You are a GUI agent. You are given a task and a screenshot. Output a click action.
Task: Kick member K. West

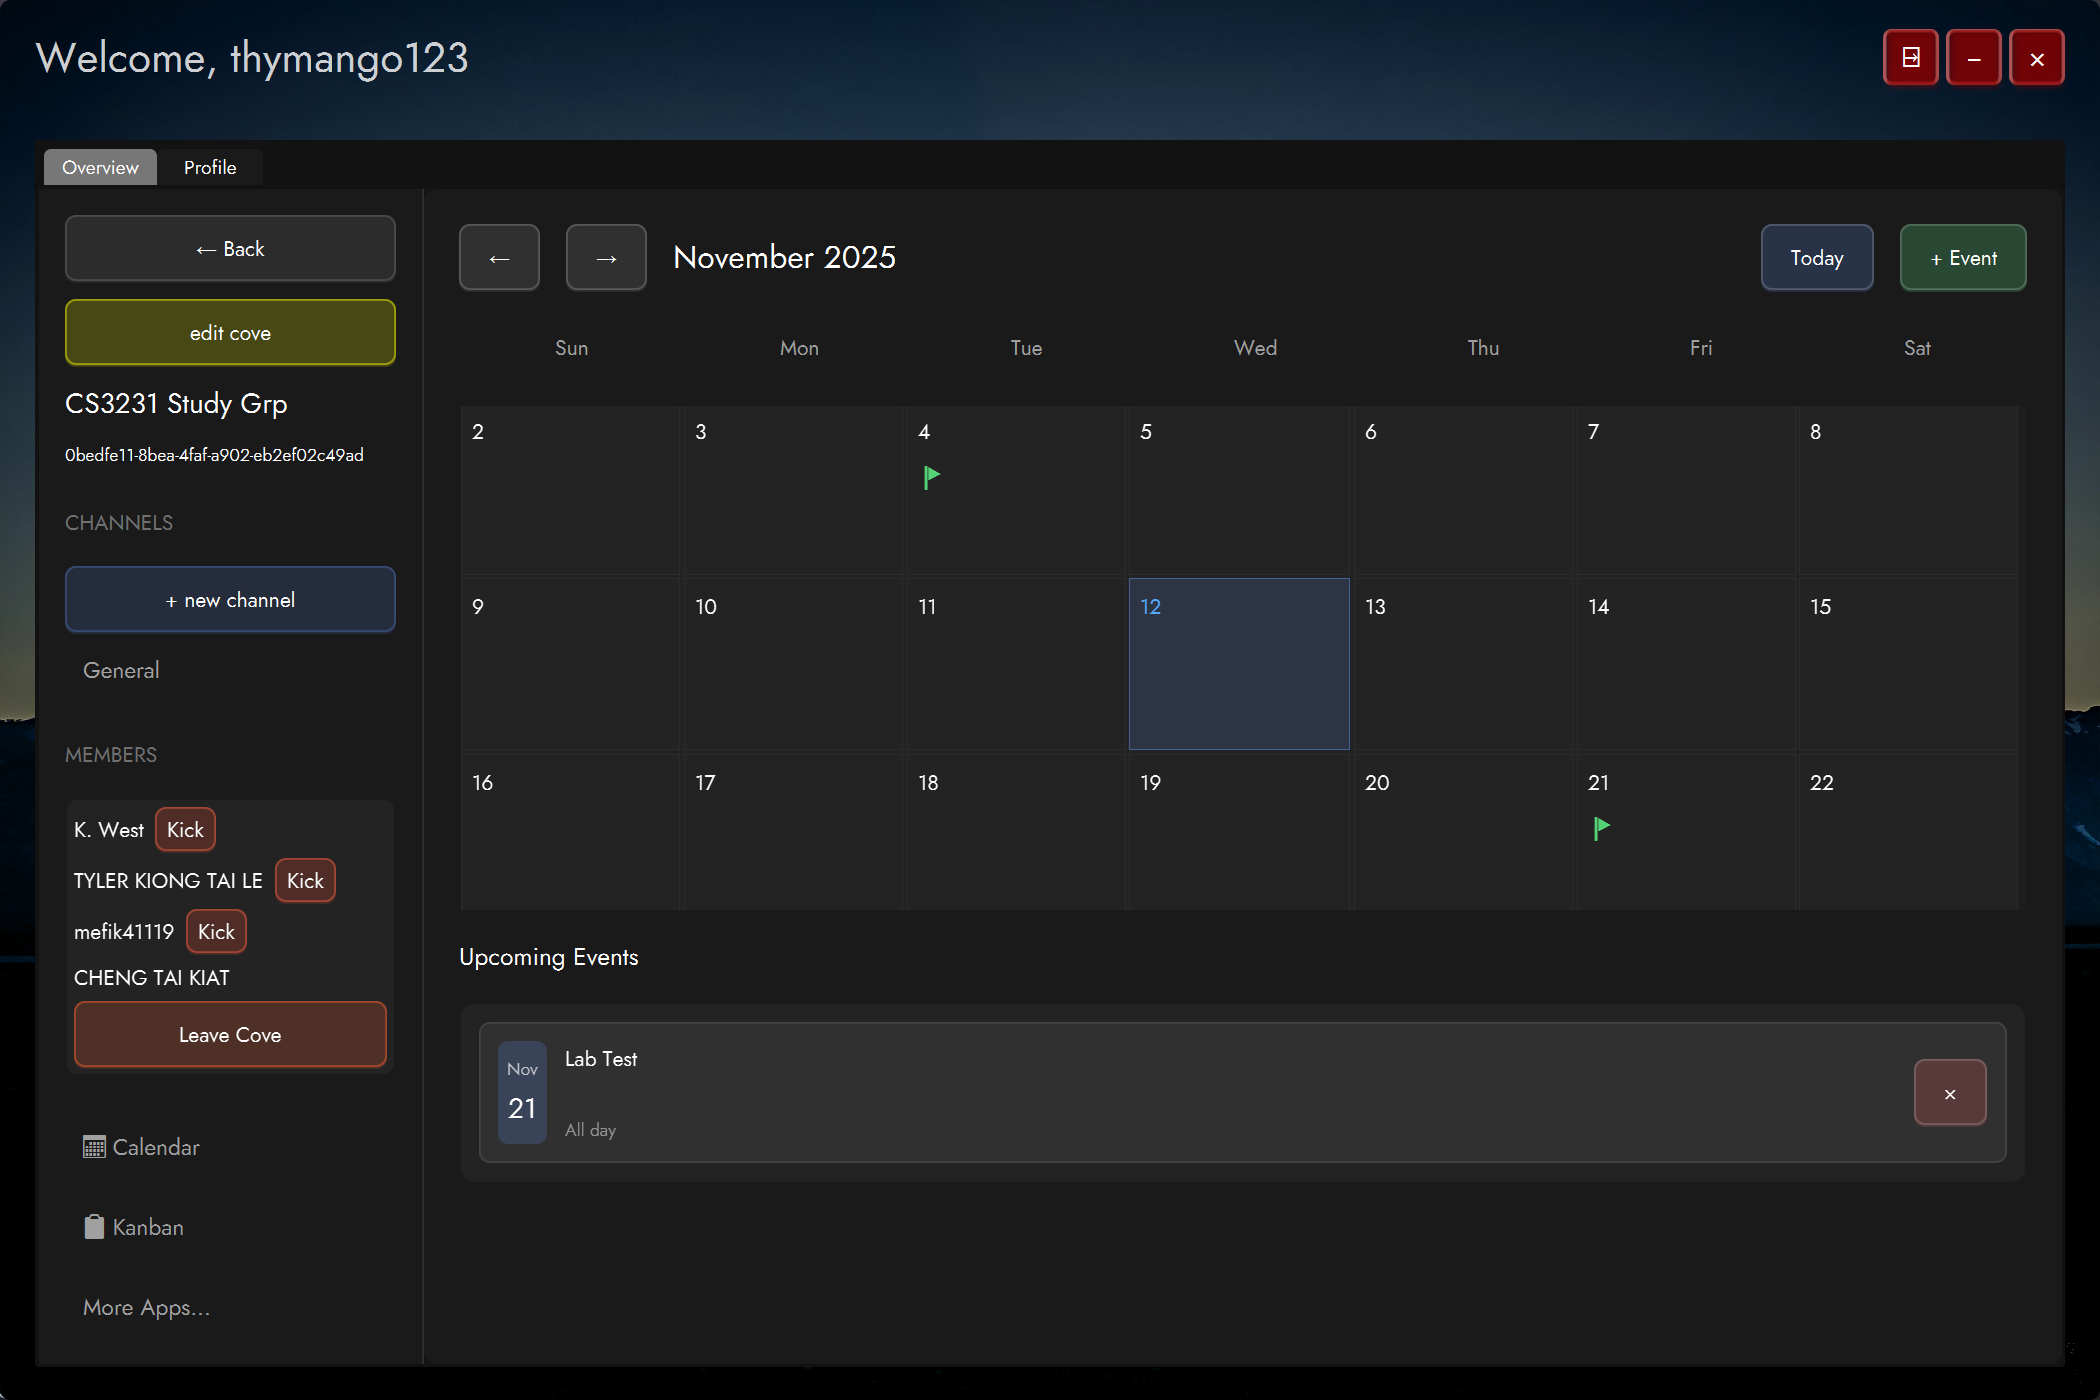tap(185, 830)
